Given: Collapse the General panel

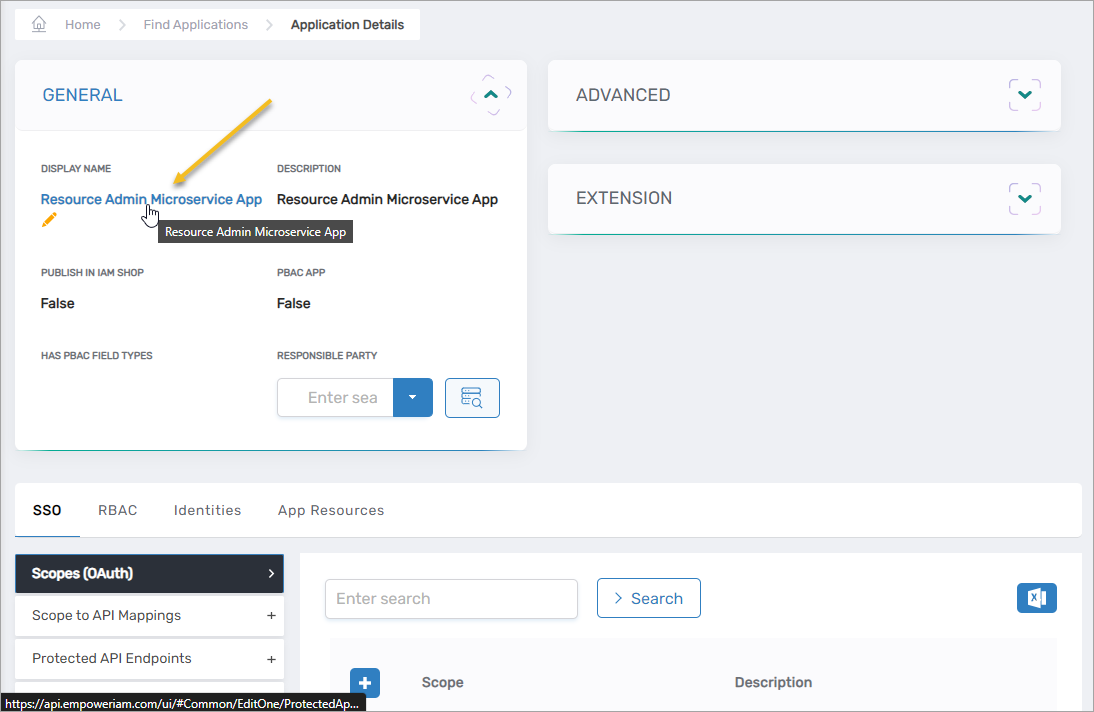Looking at the screenshot, I should [490, 95].
